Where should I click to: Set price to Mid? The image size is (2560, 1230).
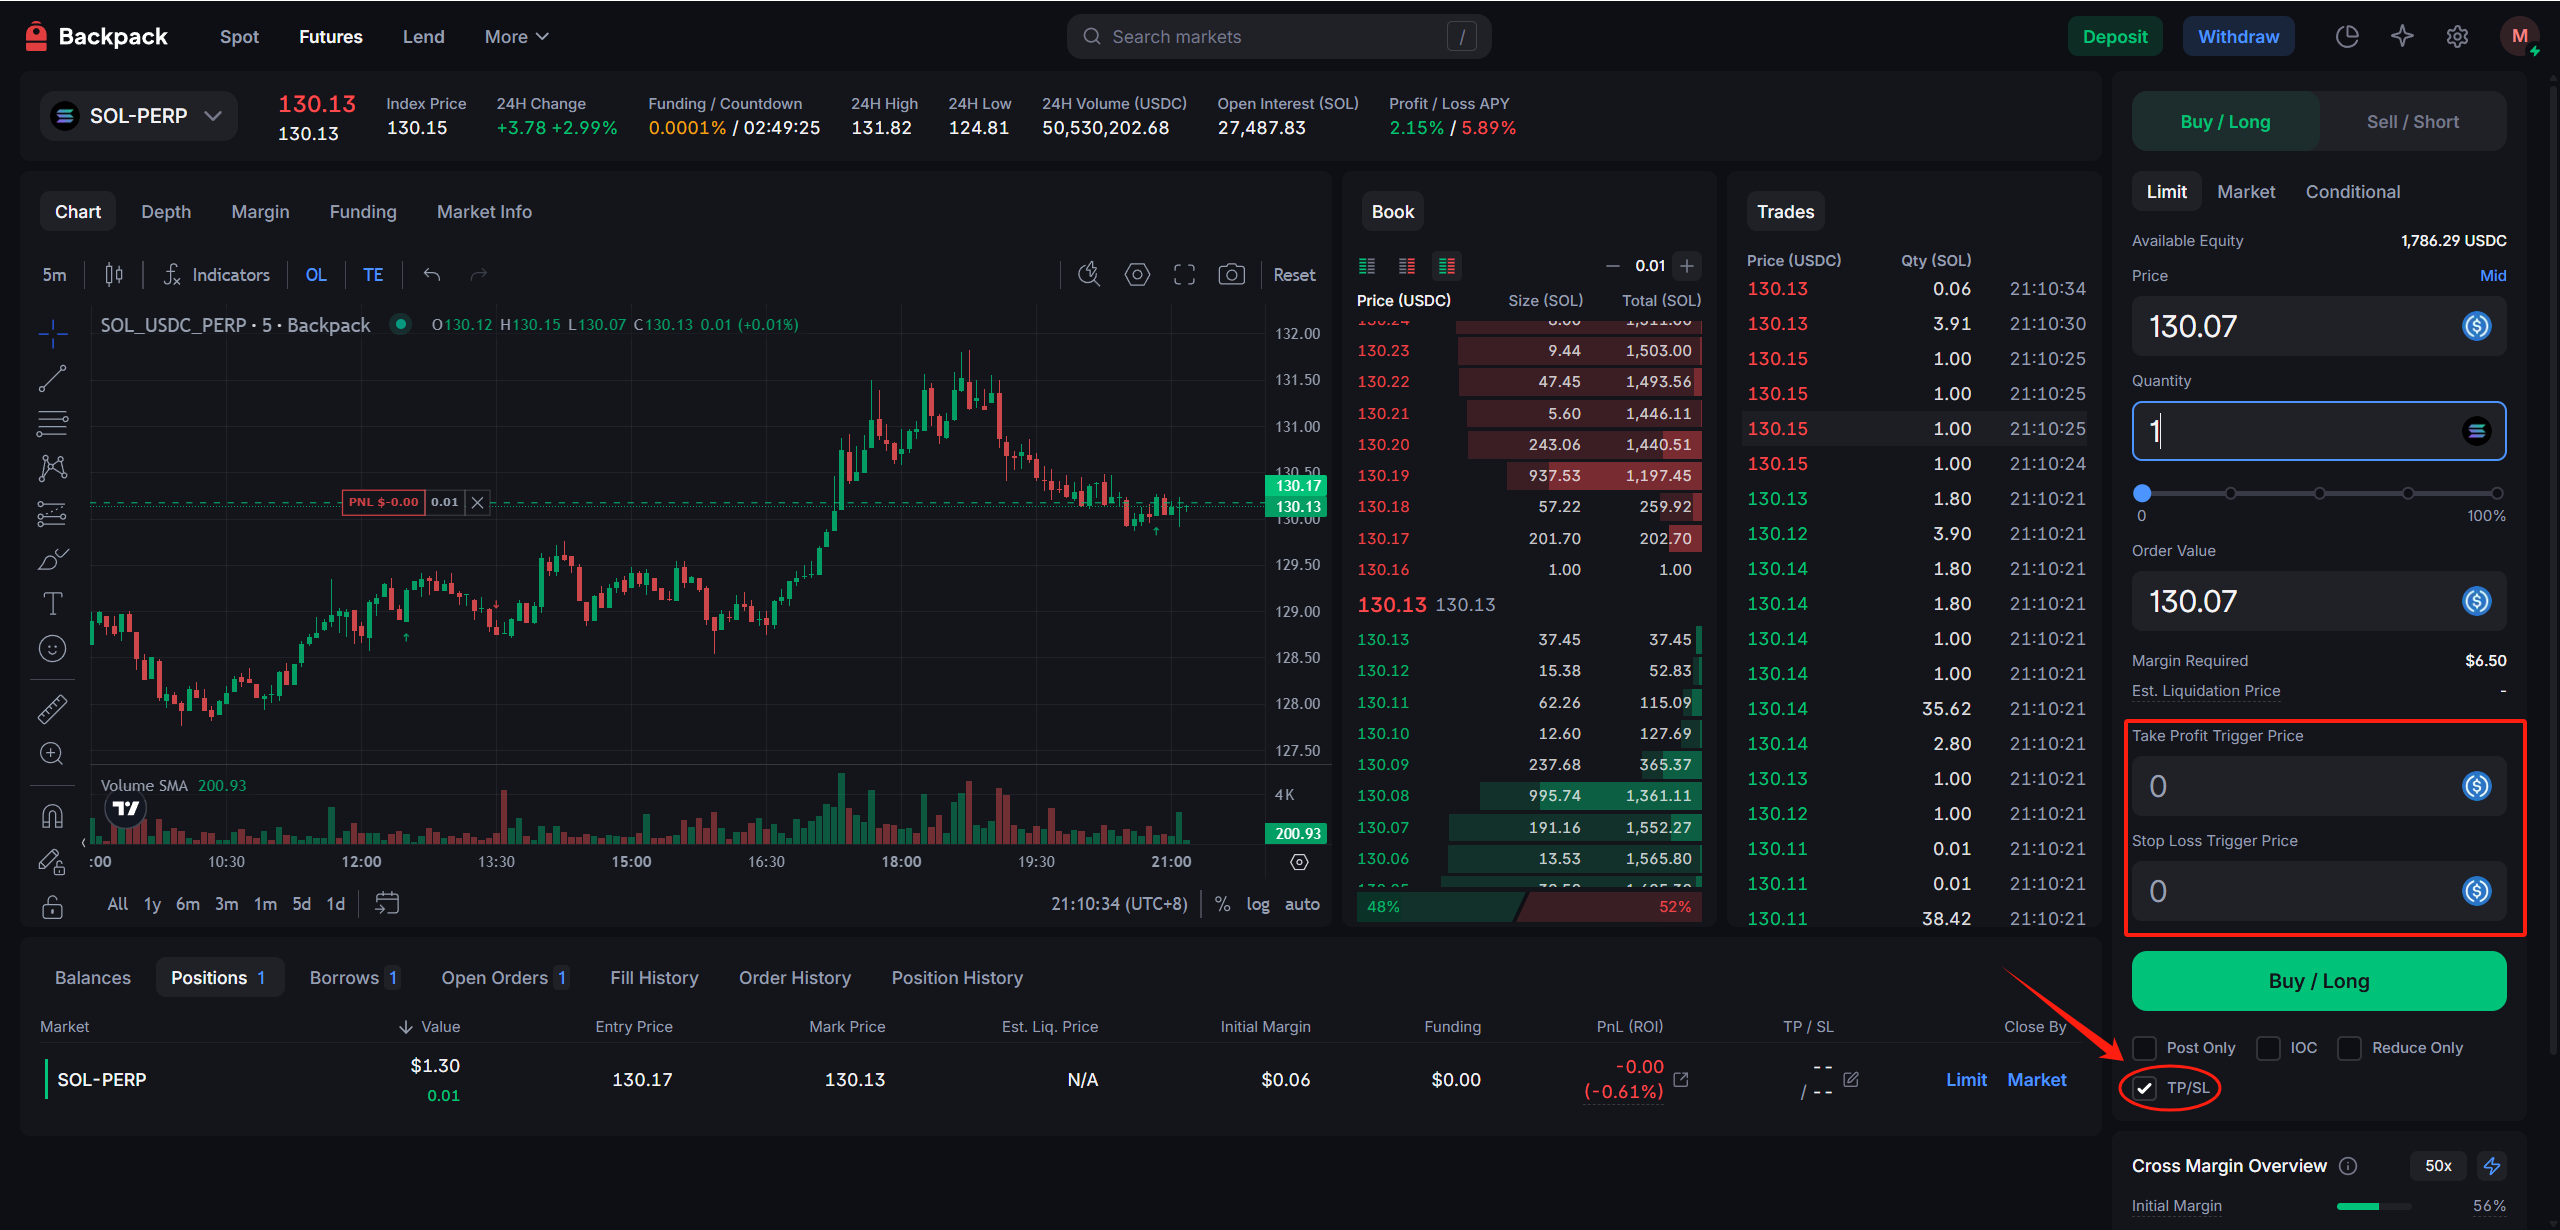click(x=2492, y=276)
